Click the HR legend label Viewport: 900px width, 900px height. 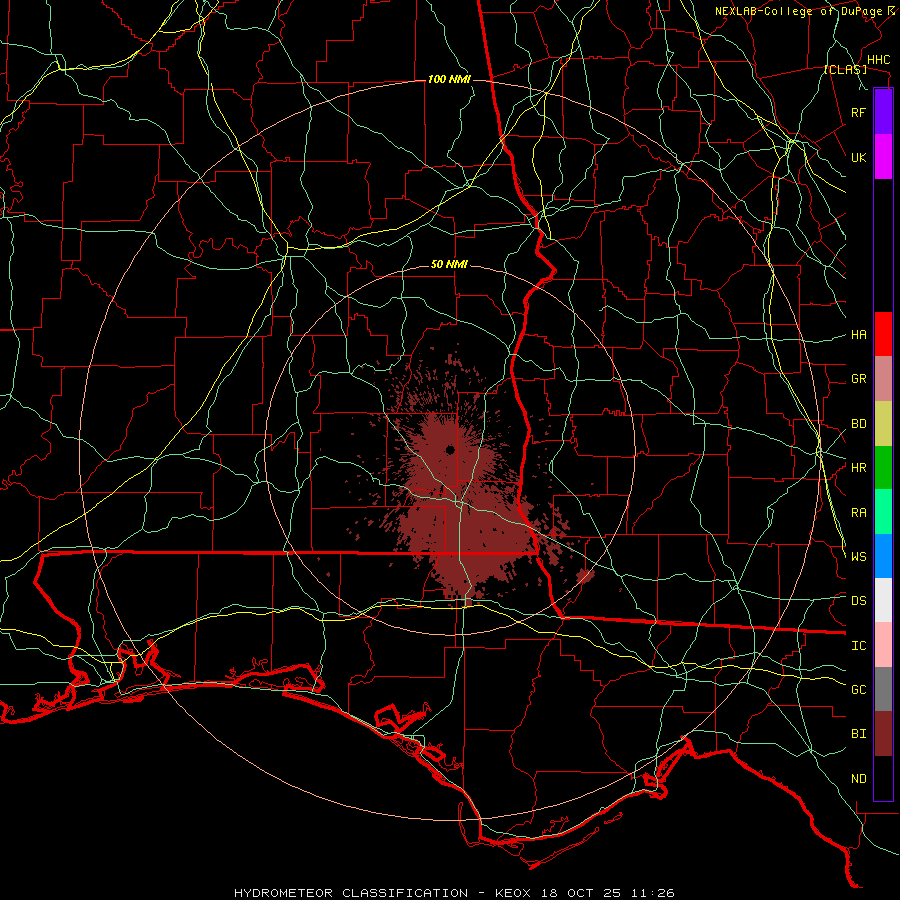(x=858, y=468)
